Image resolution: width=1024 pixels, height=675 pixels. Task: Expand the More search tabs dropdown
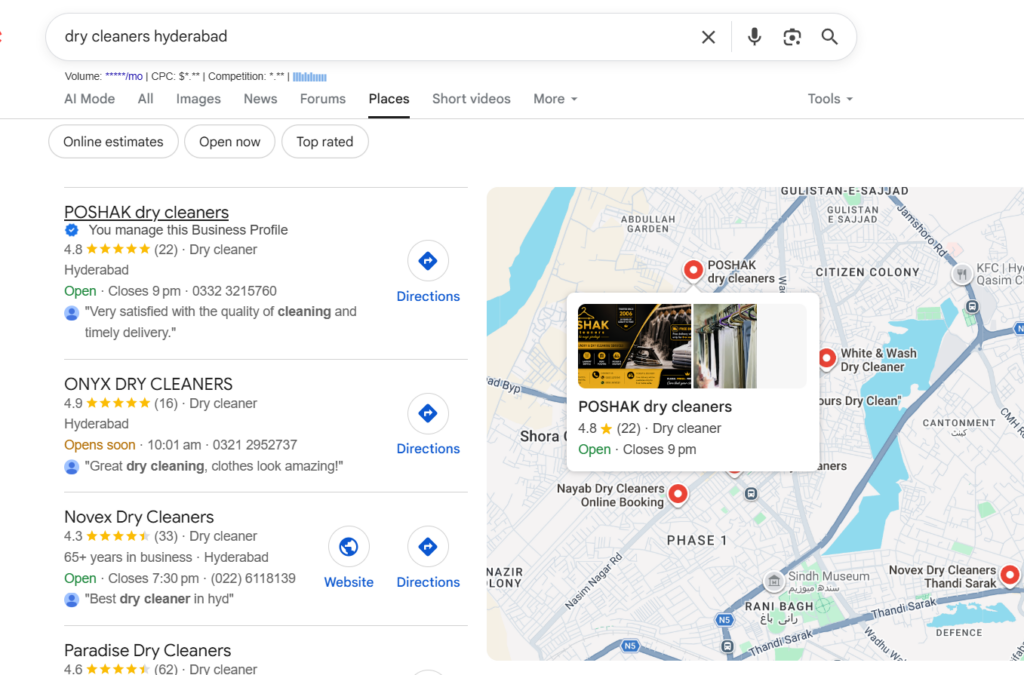coord(555,99)
